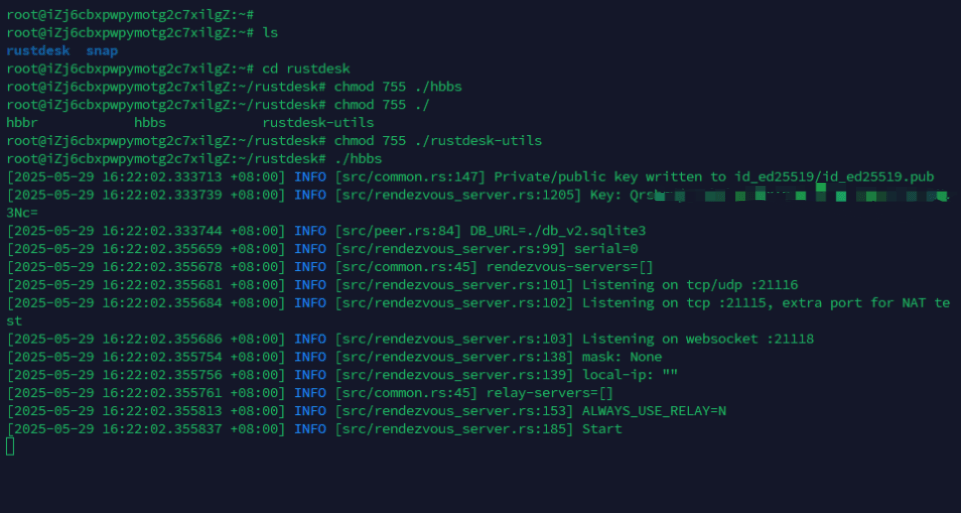The width and height of the screenshot is (961, 513).
Task: Click the ALWAYS_USE_RELAY=N text
Action: click(x=654, y=411)
